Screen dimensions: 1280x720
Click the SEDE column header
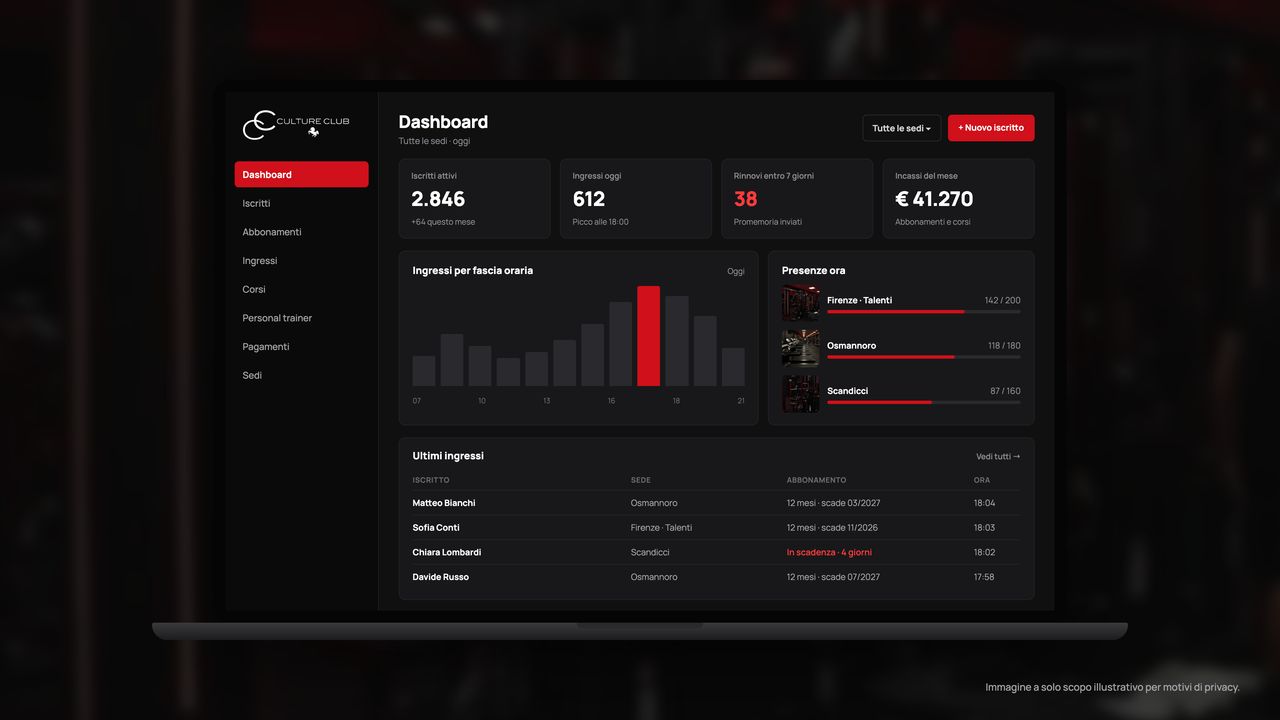click(641, 480)
